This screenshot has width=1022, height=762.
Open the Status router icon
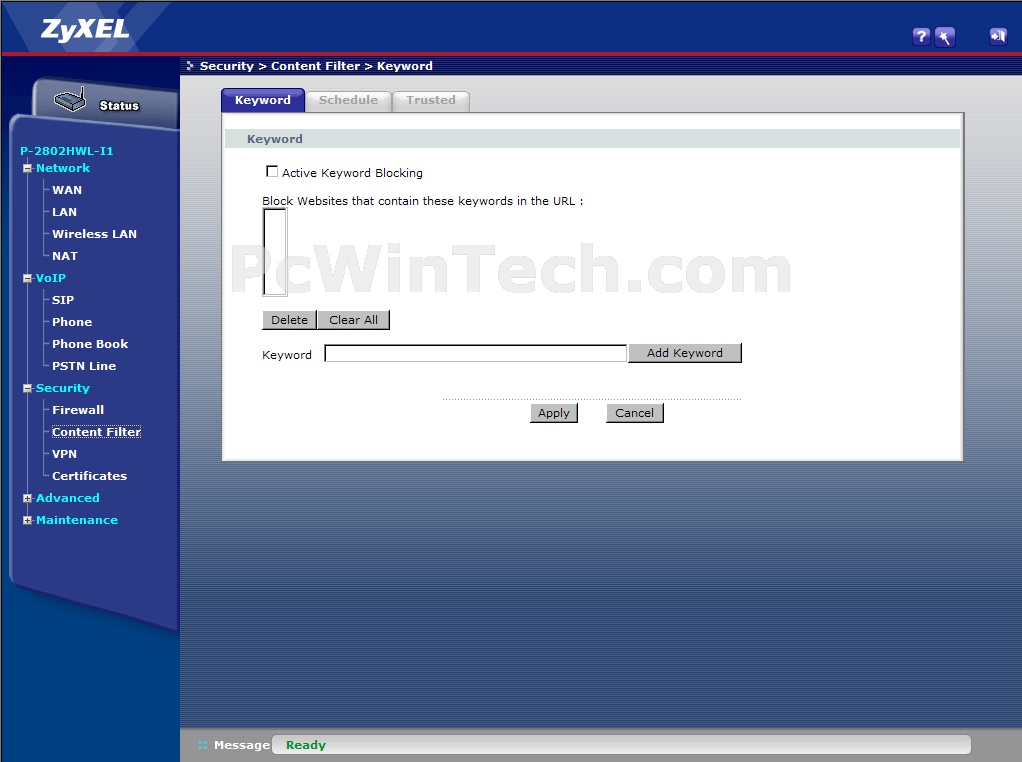(x=70, y=100)
